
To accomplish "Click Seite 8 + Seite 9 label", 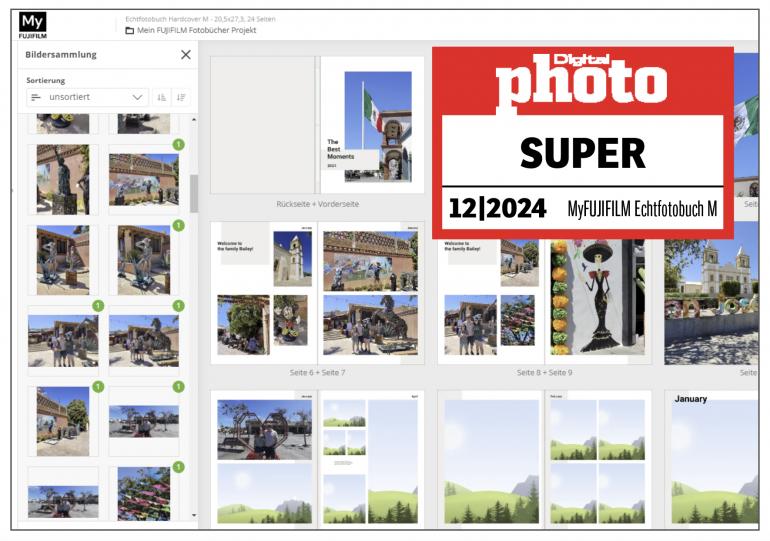I will 544,373.
